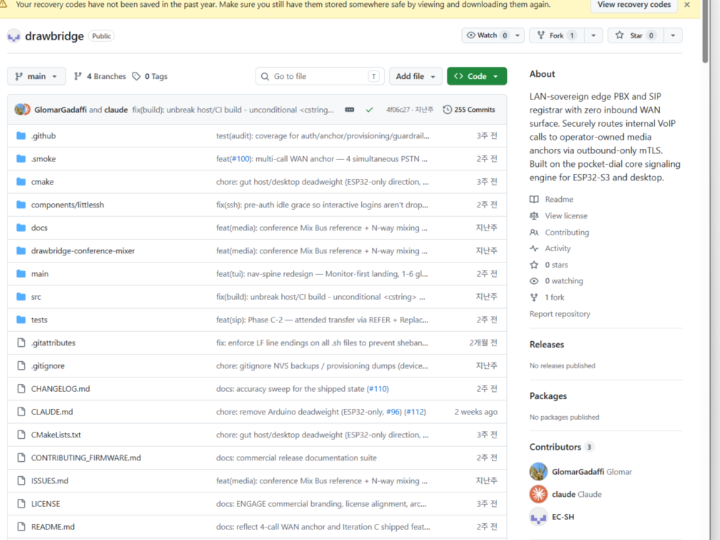This screenshot has height=540, width=720.
Task: Expand commit message ellipsis icon
Action: pos(349,110)
